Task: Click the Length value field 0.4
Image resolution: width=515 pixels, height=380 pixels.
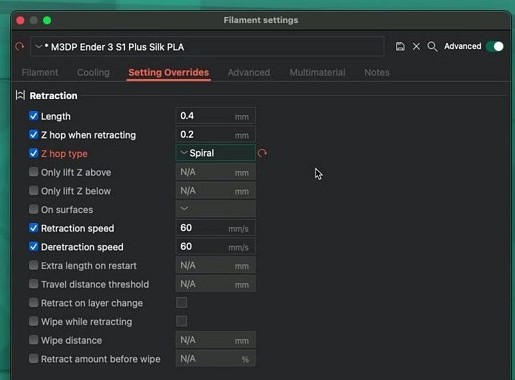Action: click(216, 116)
